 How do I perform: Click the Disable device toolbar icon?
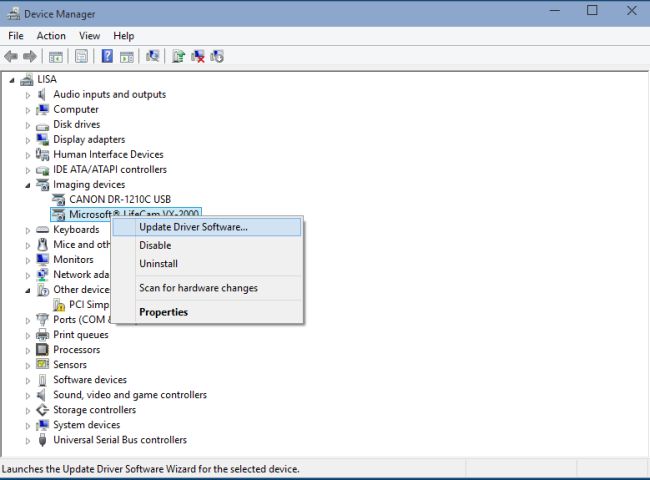click(217, 56)
